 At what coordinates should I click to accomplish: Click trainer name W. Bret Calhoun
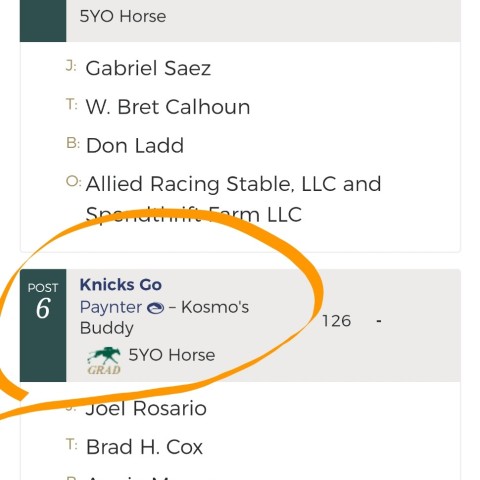[168, 107]
